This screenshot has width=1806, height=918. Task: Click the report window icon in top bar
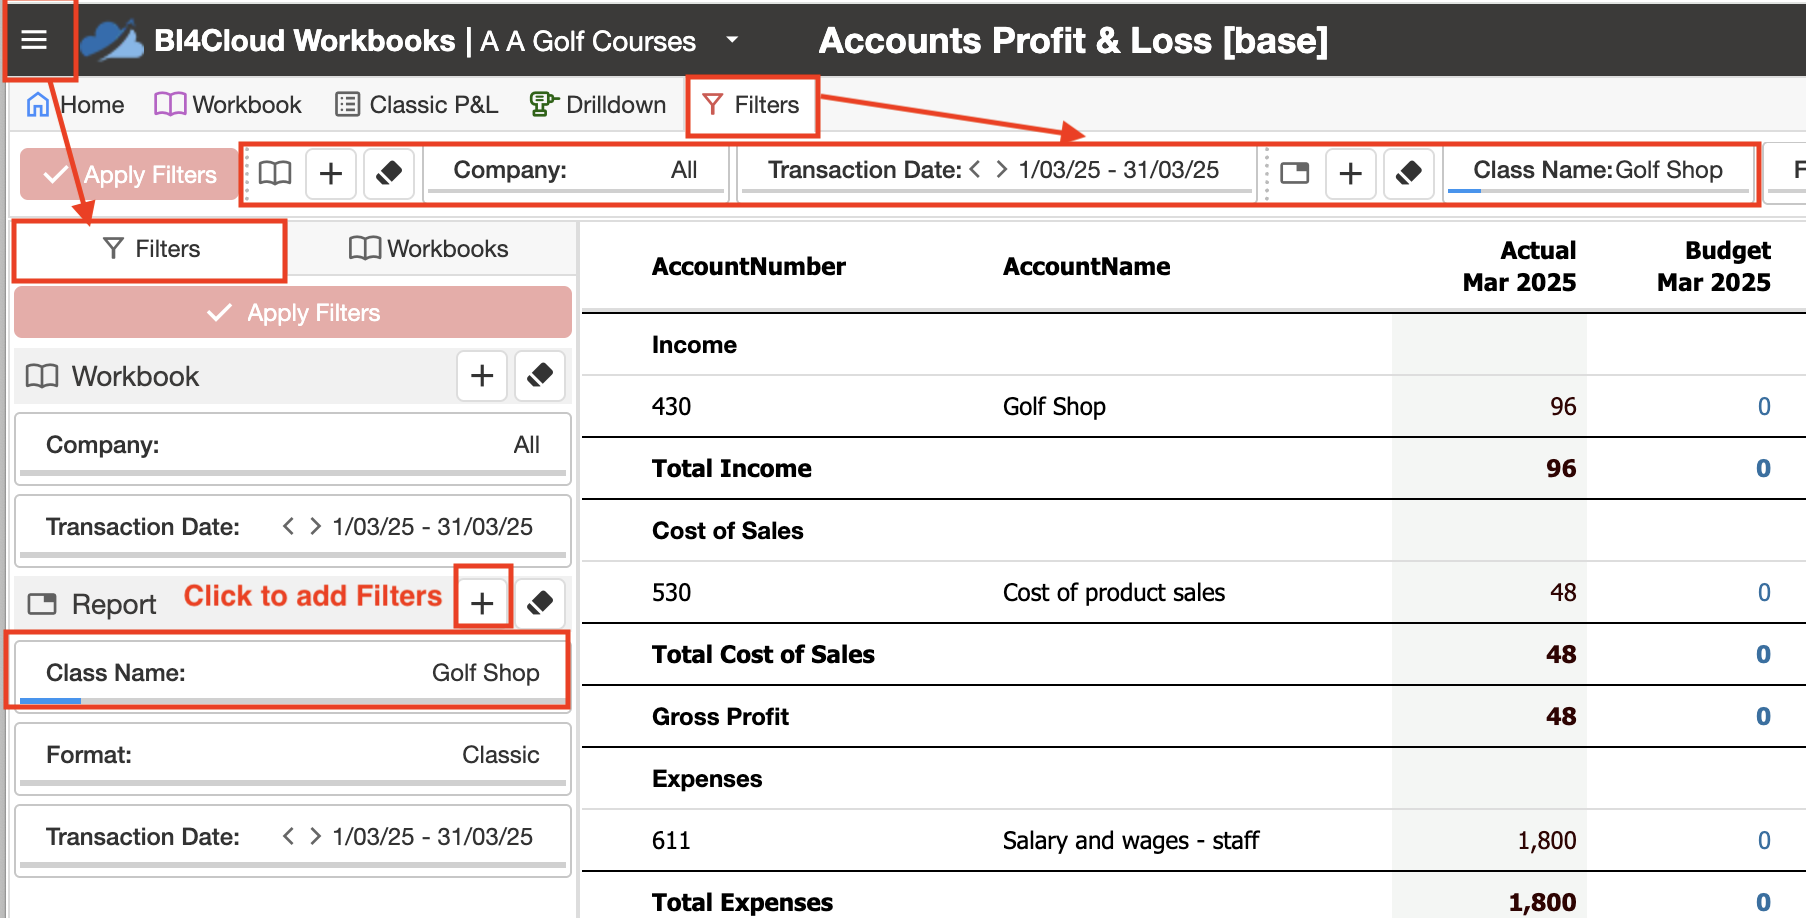tap(1295, 174)
